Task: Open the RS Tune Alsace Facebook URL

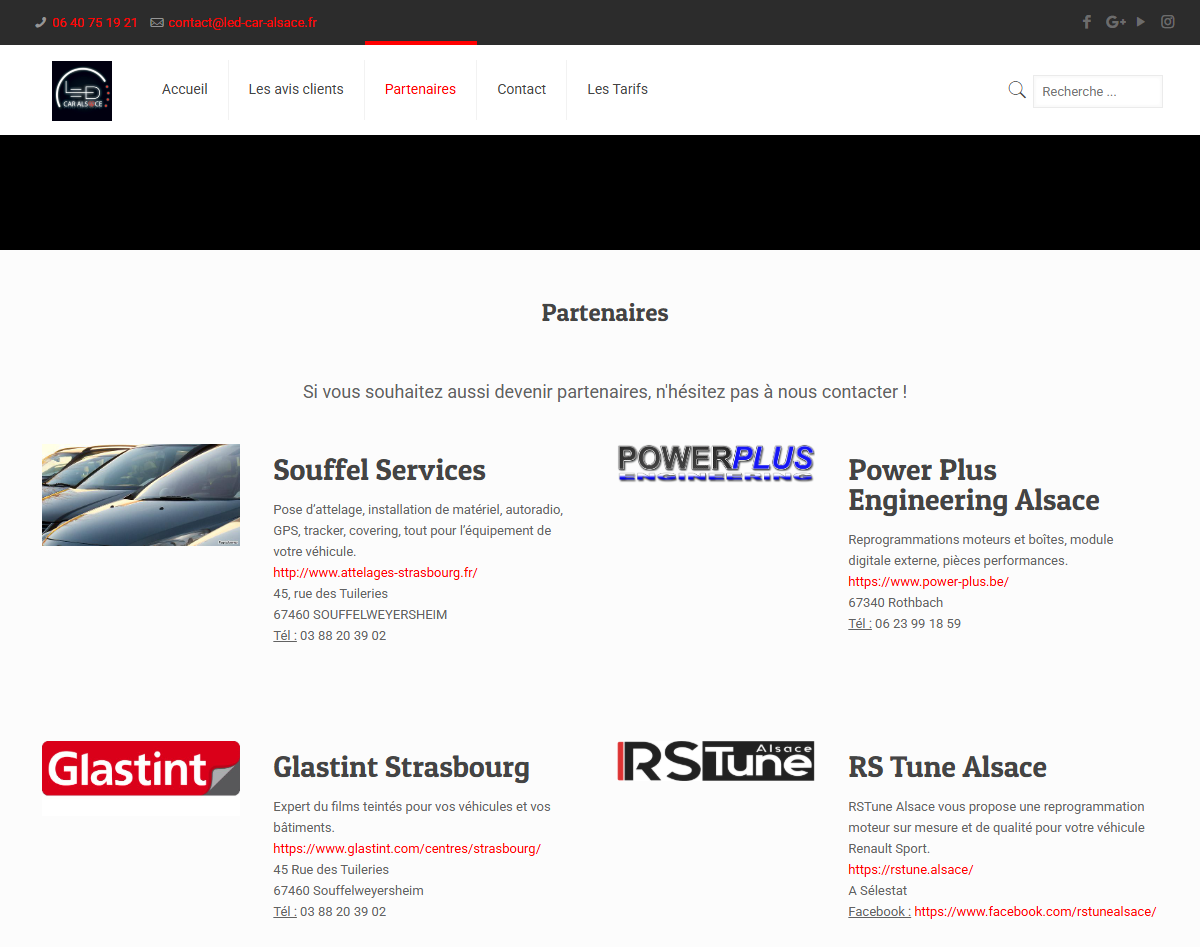Action: [x=1035, y=912]
